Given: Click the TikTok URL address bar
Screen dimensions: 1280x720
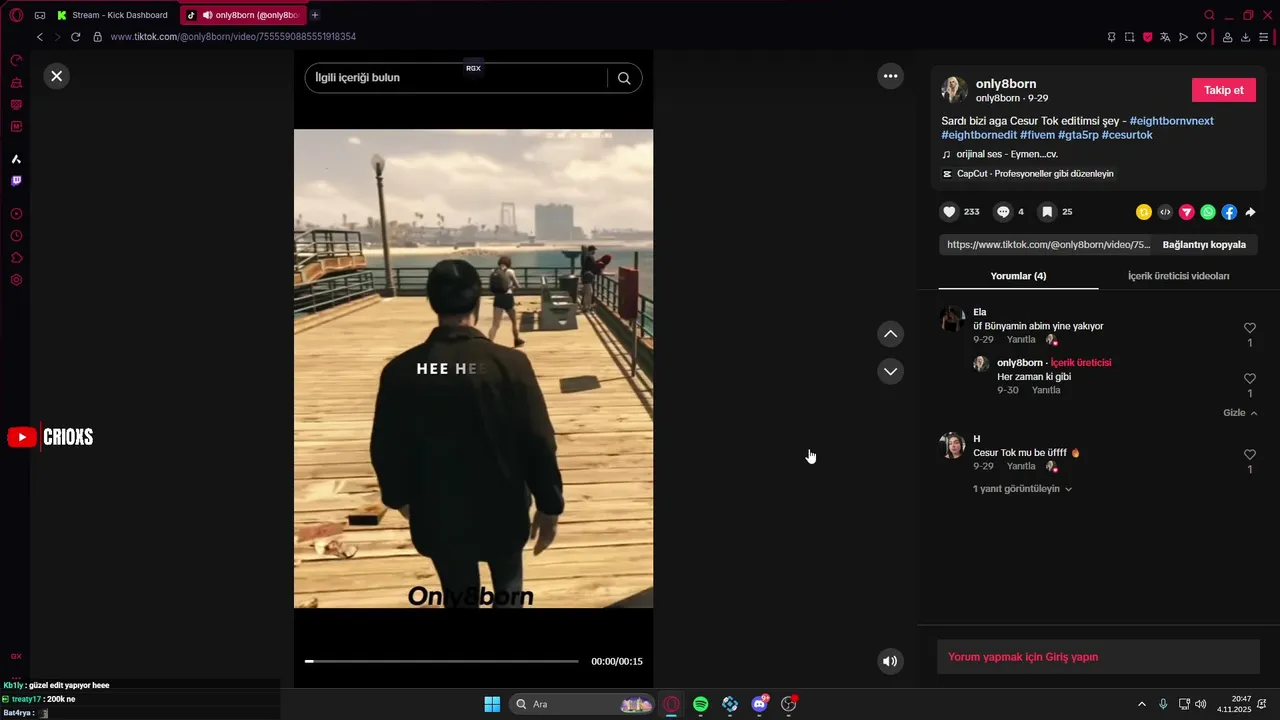Looking at the screenshot, I should coord(233,37).
